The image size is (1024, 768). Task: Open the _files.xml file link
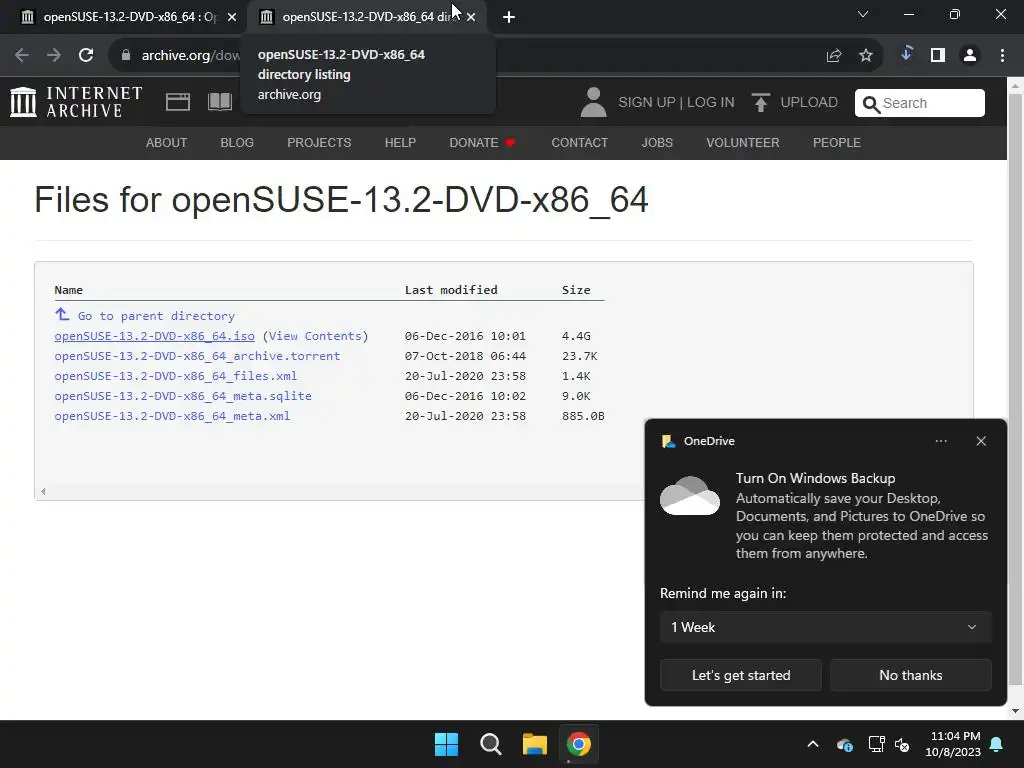tap(176, 376)
